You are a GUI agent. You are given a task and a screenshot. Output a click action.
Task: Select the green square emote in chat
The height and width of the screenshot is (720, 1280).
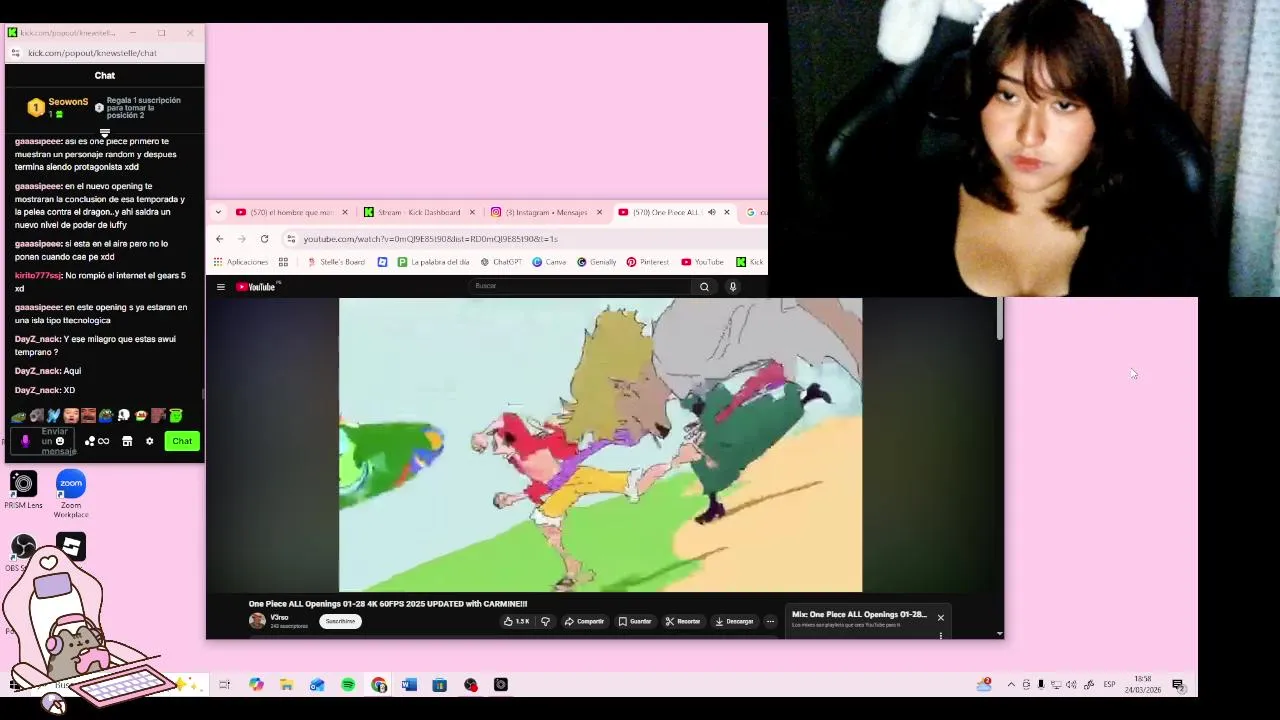point(176,415)
